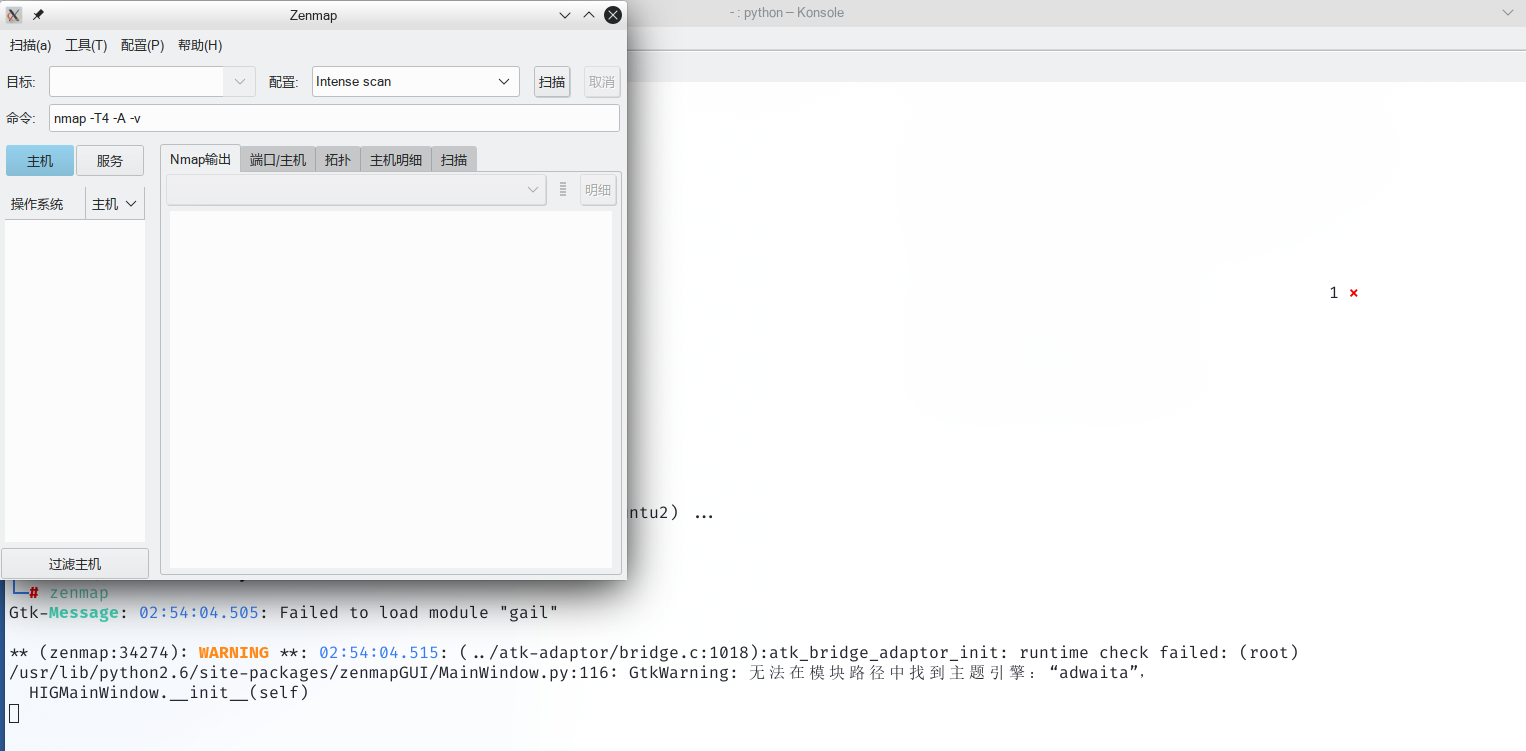Click the 'HIGMainWindow.__init__(self)' line
Viewport: 1526px width, 751px height.
tap(169, 692)
